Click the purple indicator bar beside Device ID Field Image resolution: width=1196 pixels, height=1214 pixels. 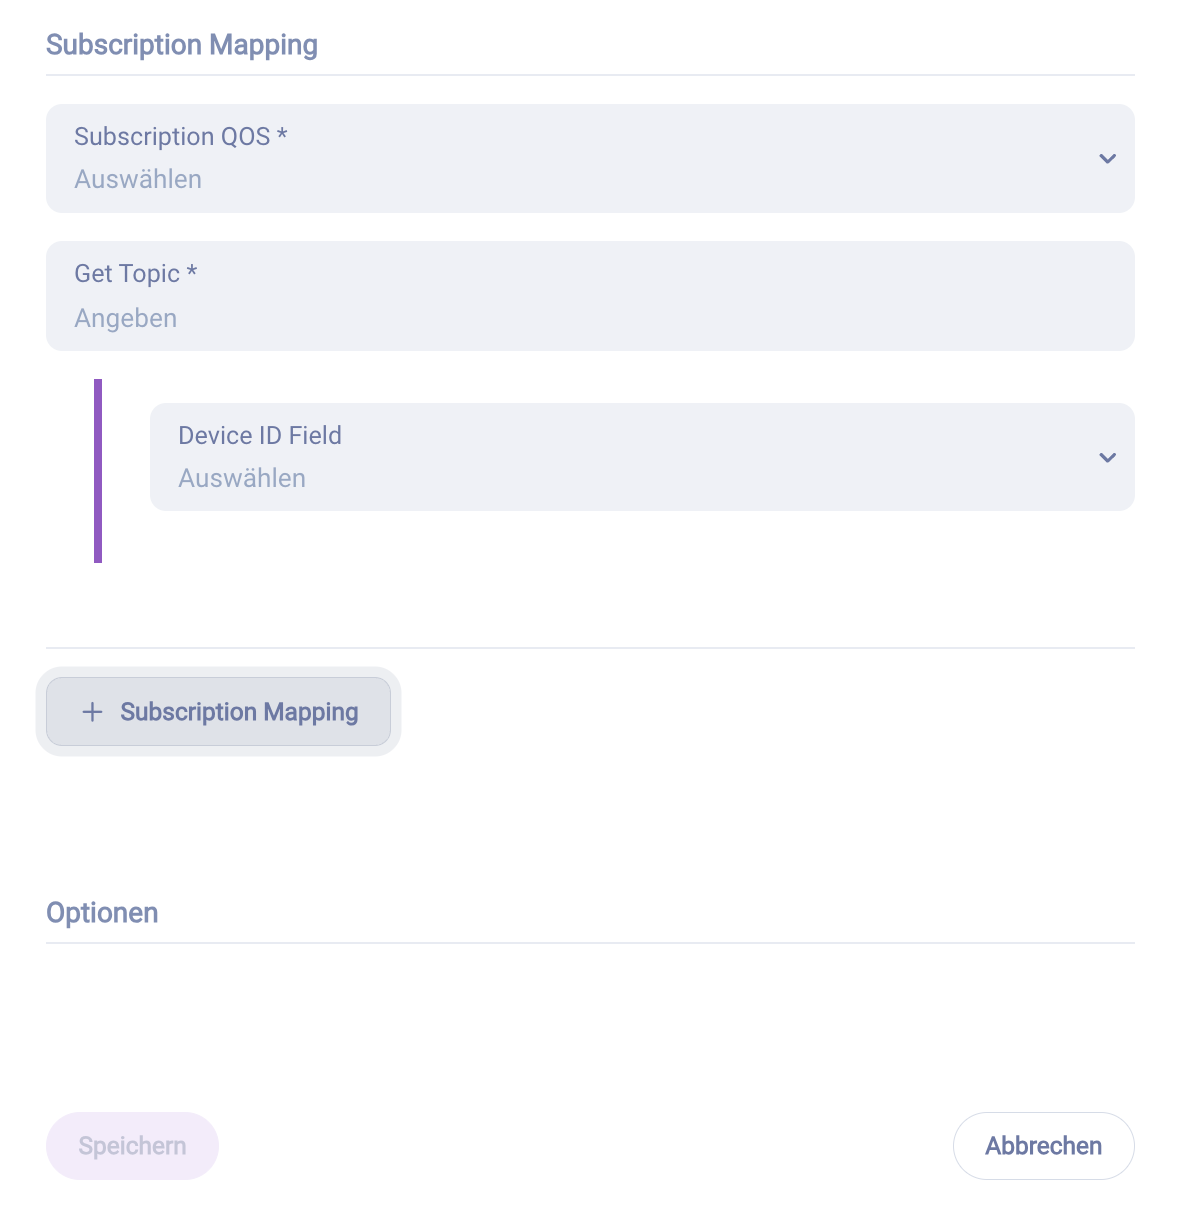pyautogui.click(x=99, y=470)
